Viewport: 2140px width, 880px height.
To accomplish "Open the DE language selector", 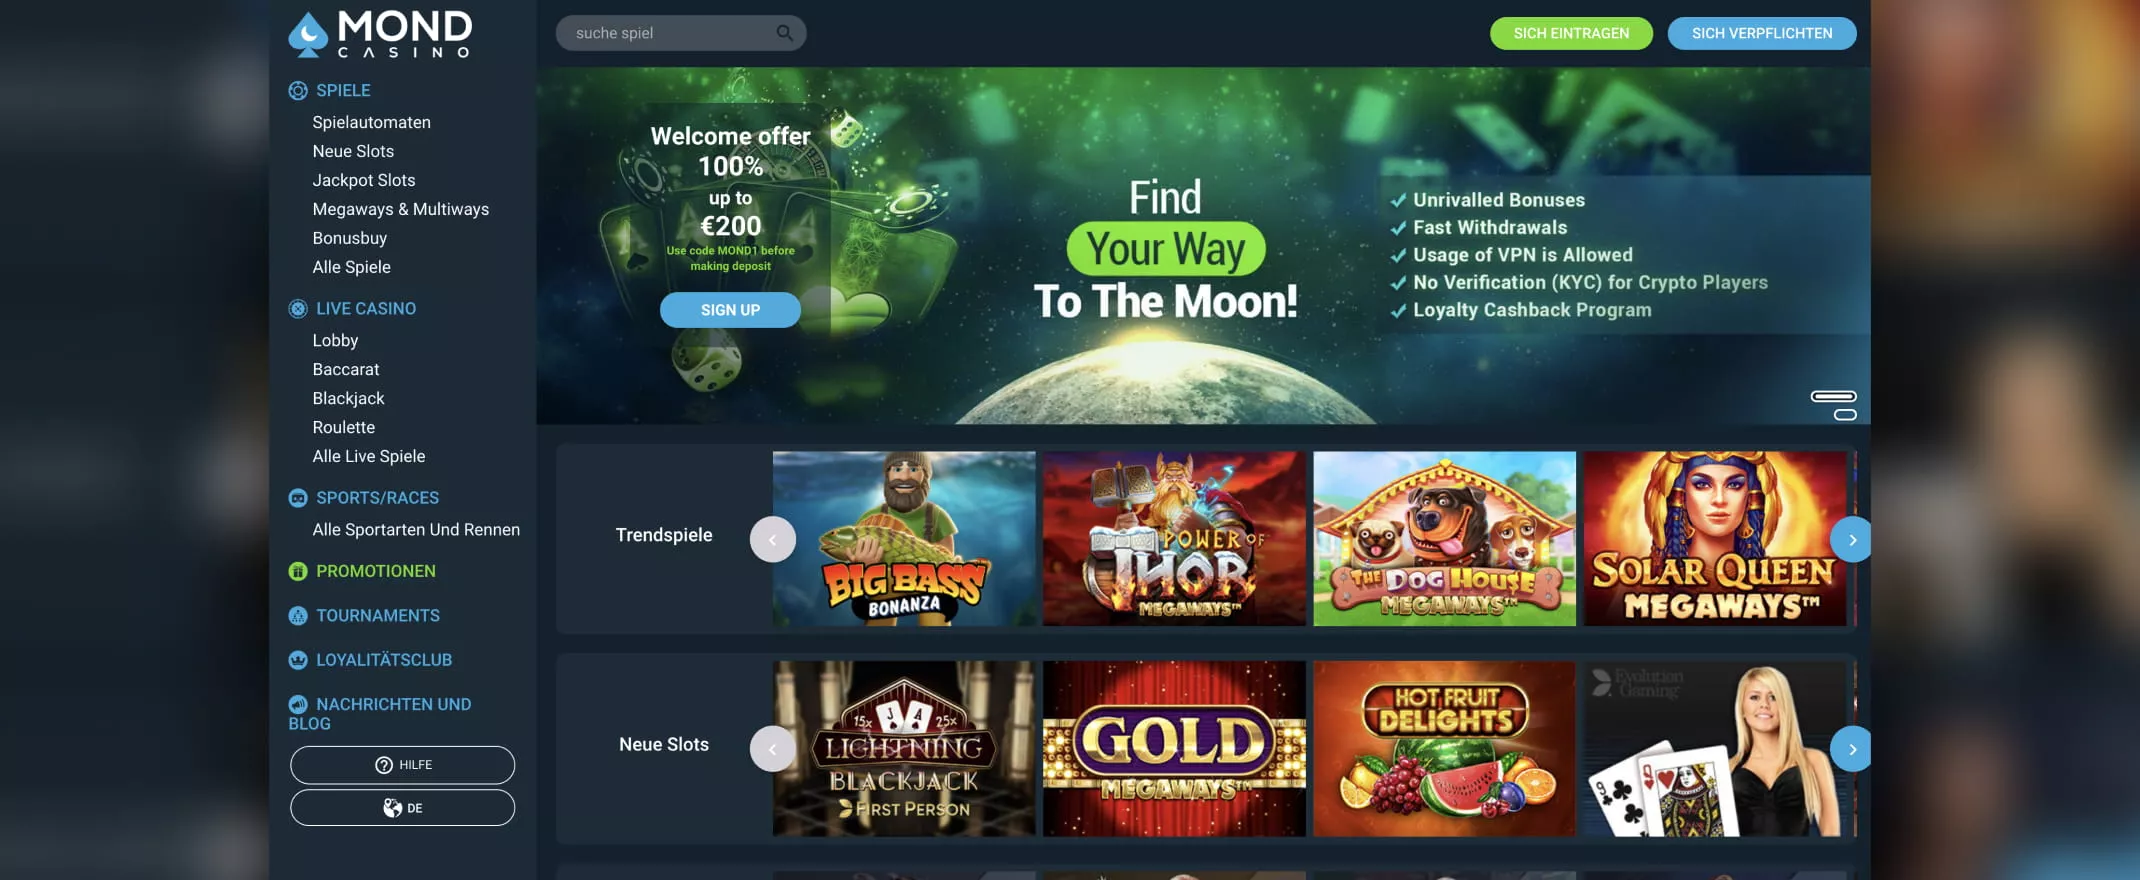I will click(403, 808).
